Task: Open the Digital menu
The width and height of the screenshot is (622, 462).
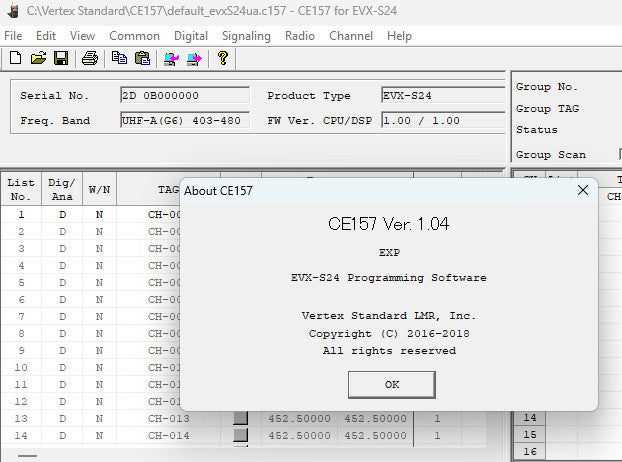Action: [x=191, y=36]
